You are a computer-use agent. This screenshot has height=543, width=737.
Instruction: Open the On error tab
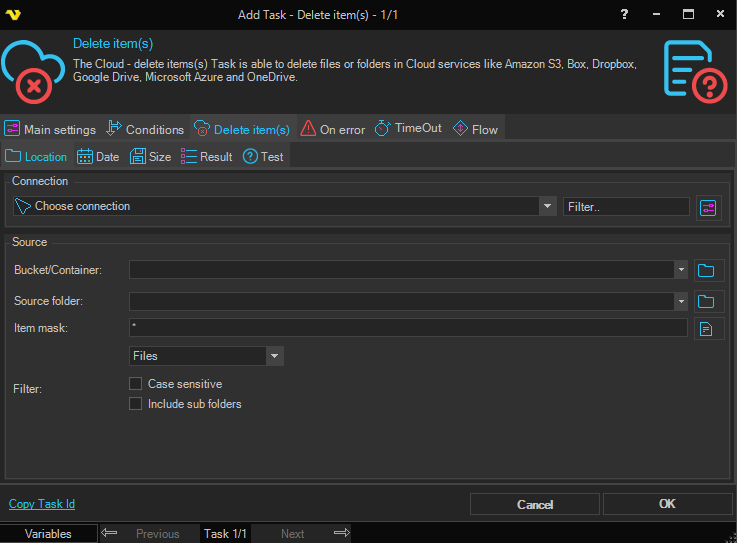click(332, 129)
